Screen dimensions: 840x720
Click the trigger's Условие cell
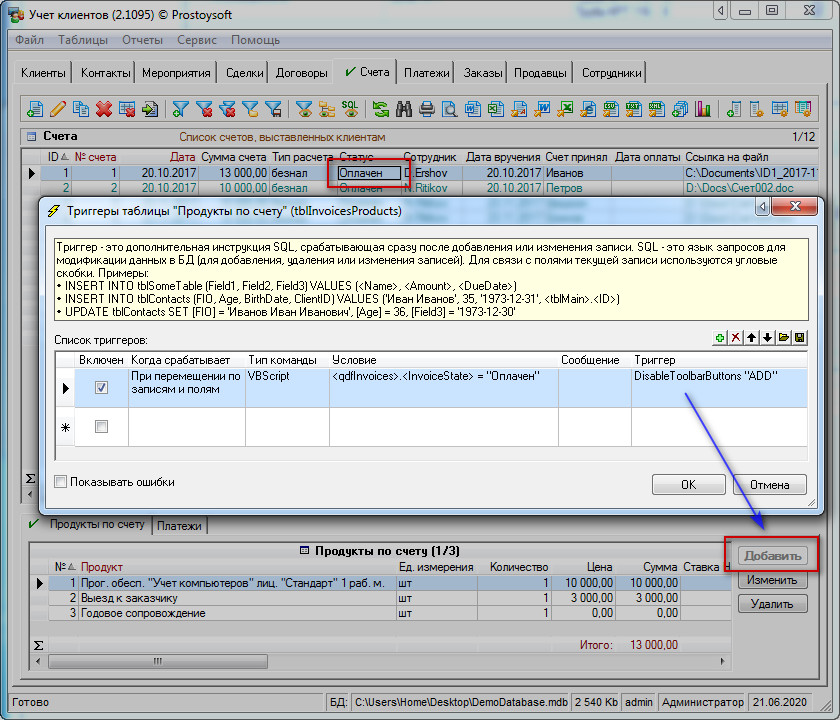[x=442, y=388]
